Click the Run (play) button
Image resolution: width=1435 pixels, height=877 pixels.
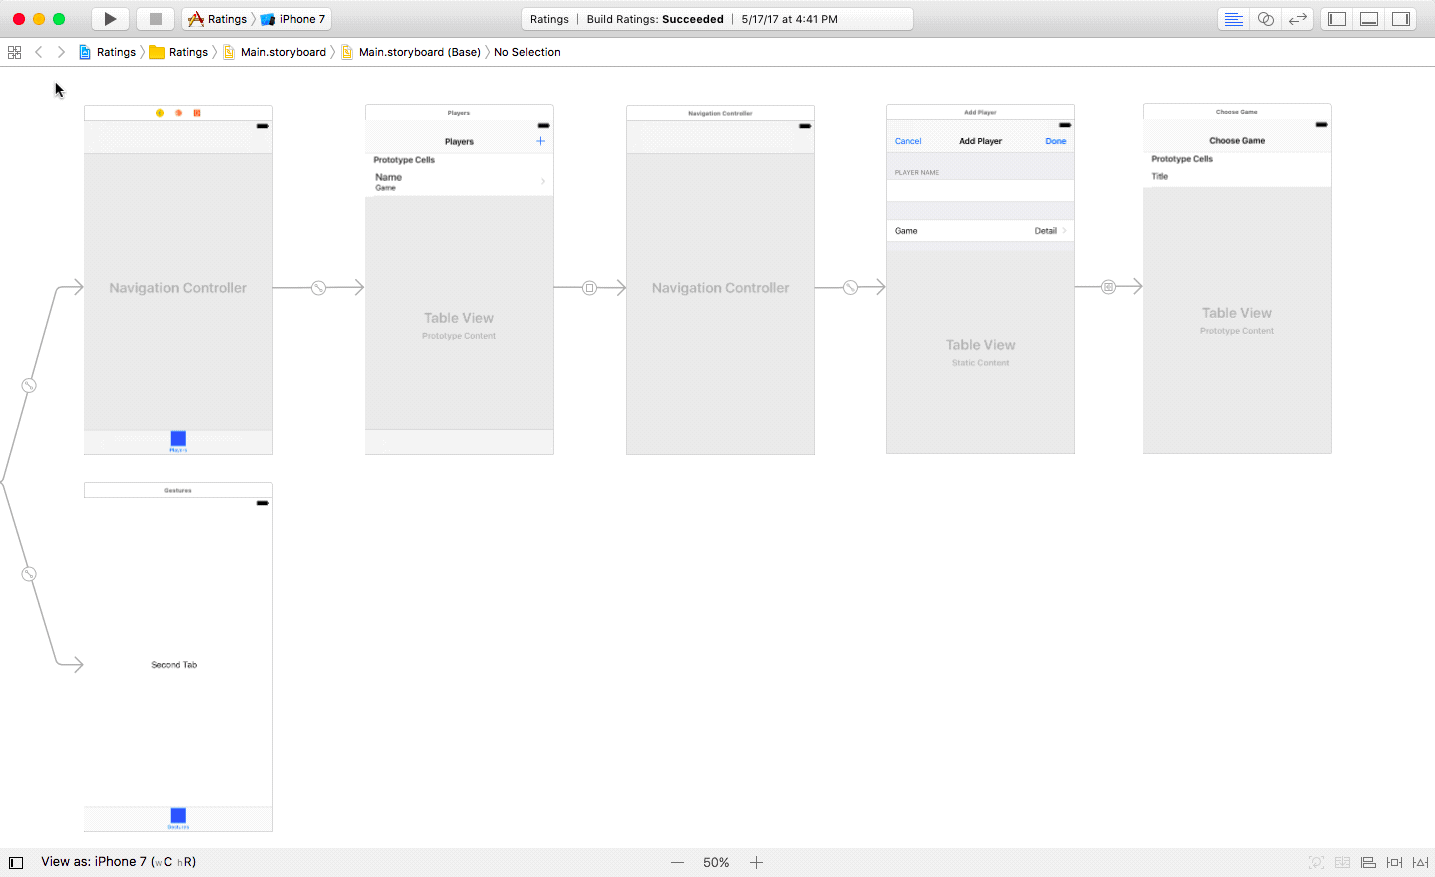pos(110,19)
